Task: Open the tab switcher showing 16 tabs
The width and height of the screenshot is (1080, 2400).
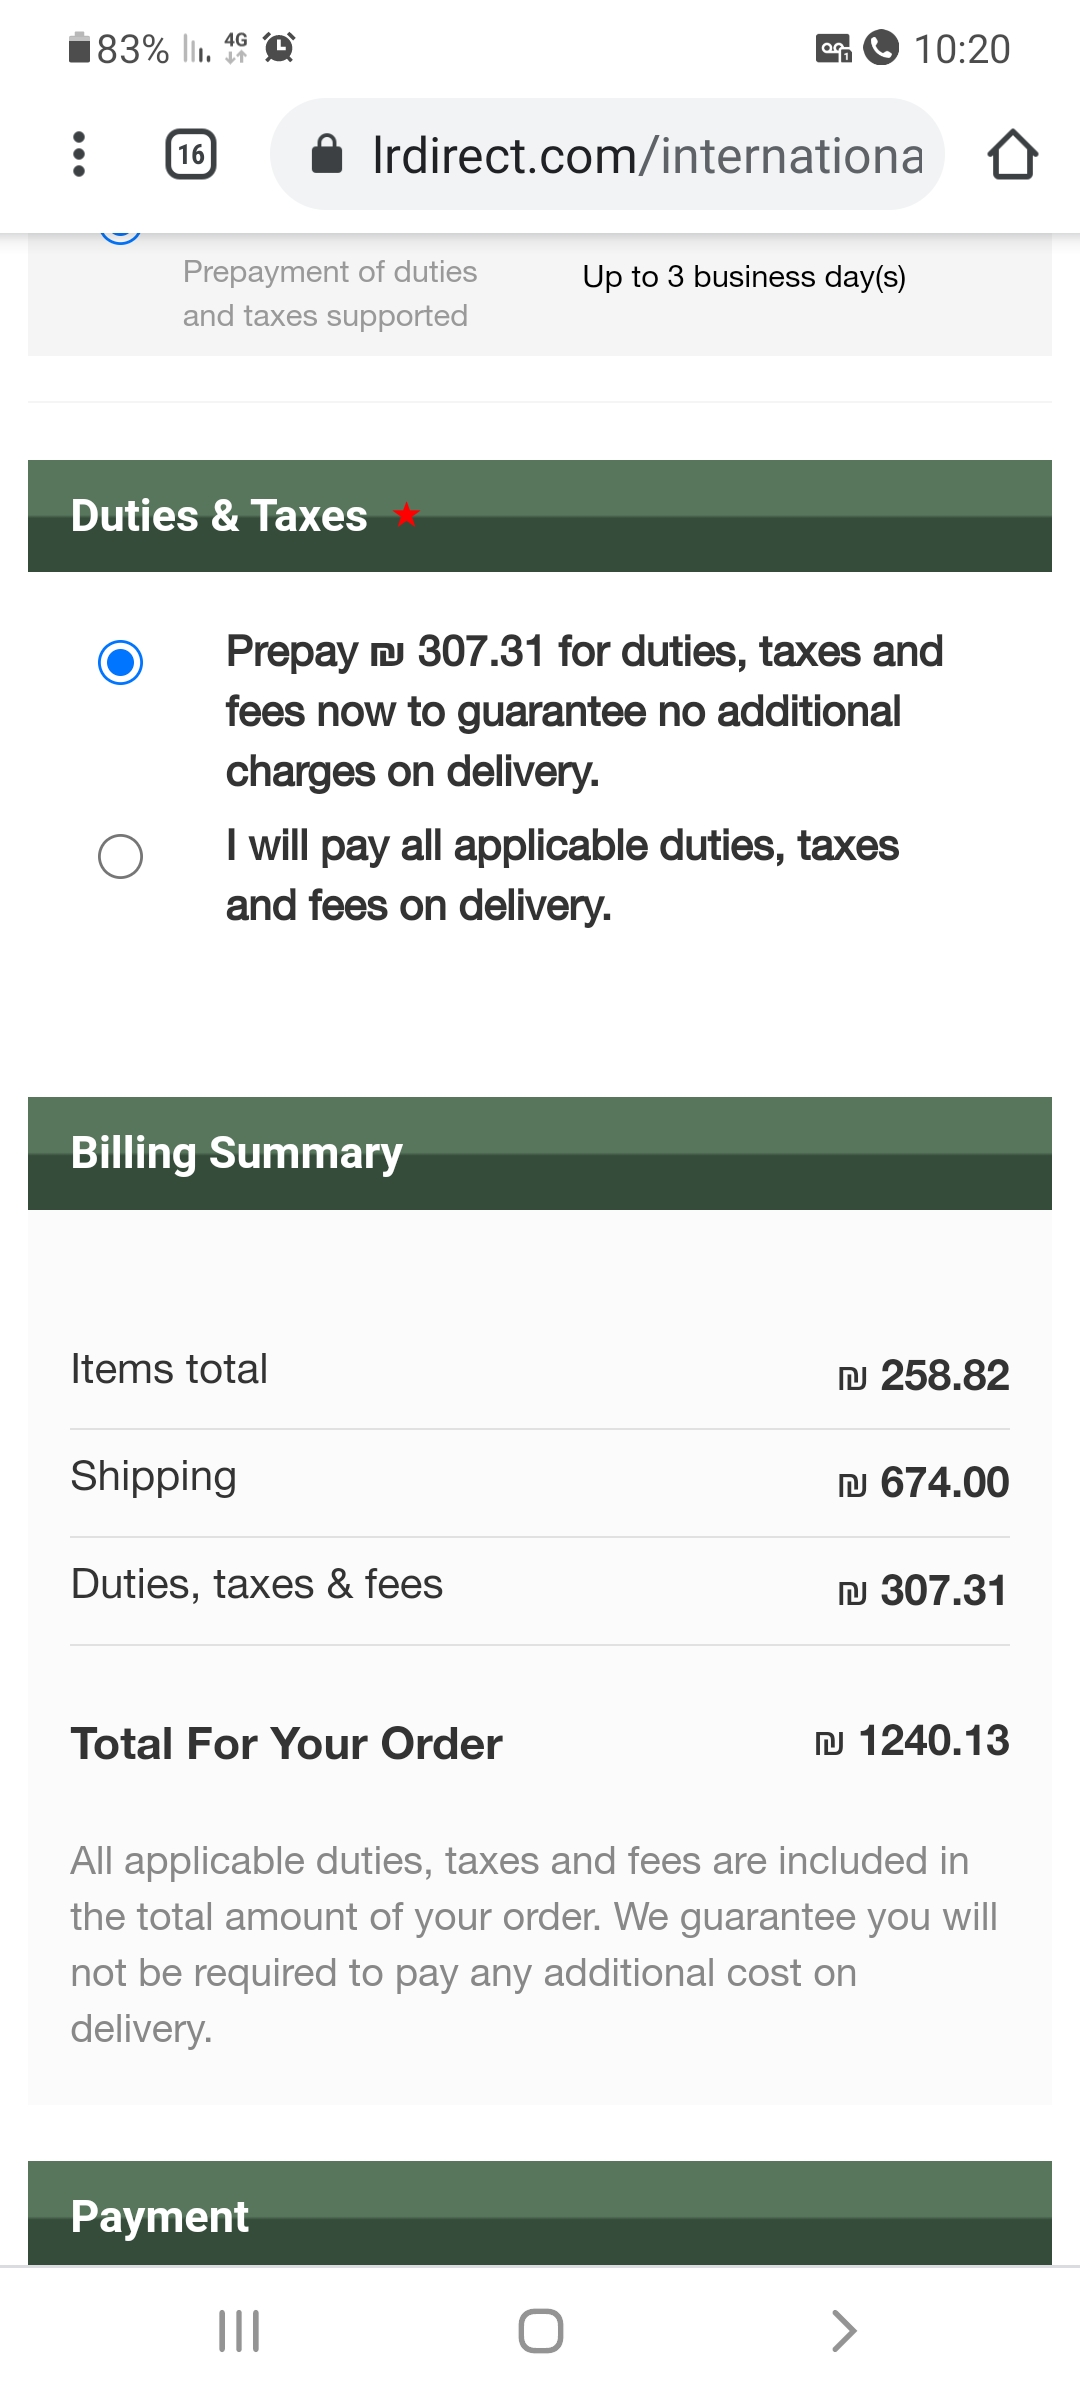Action: [191, 154]
